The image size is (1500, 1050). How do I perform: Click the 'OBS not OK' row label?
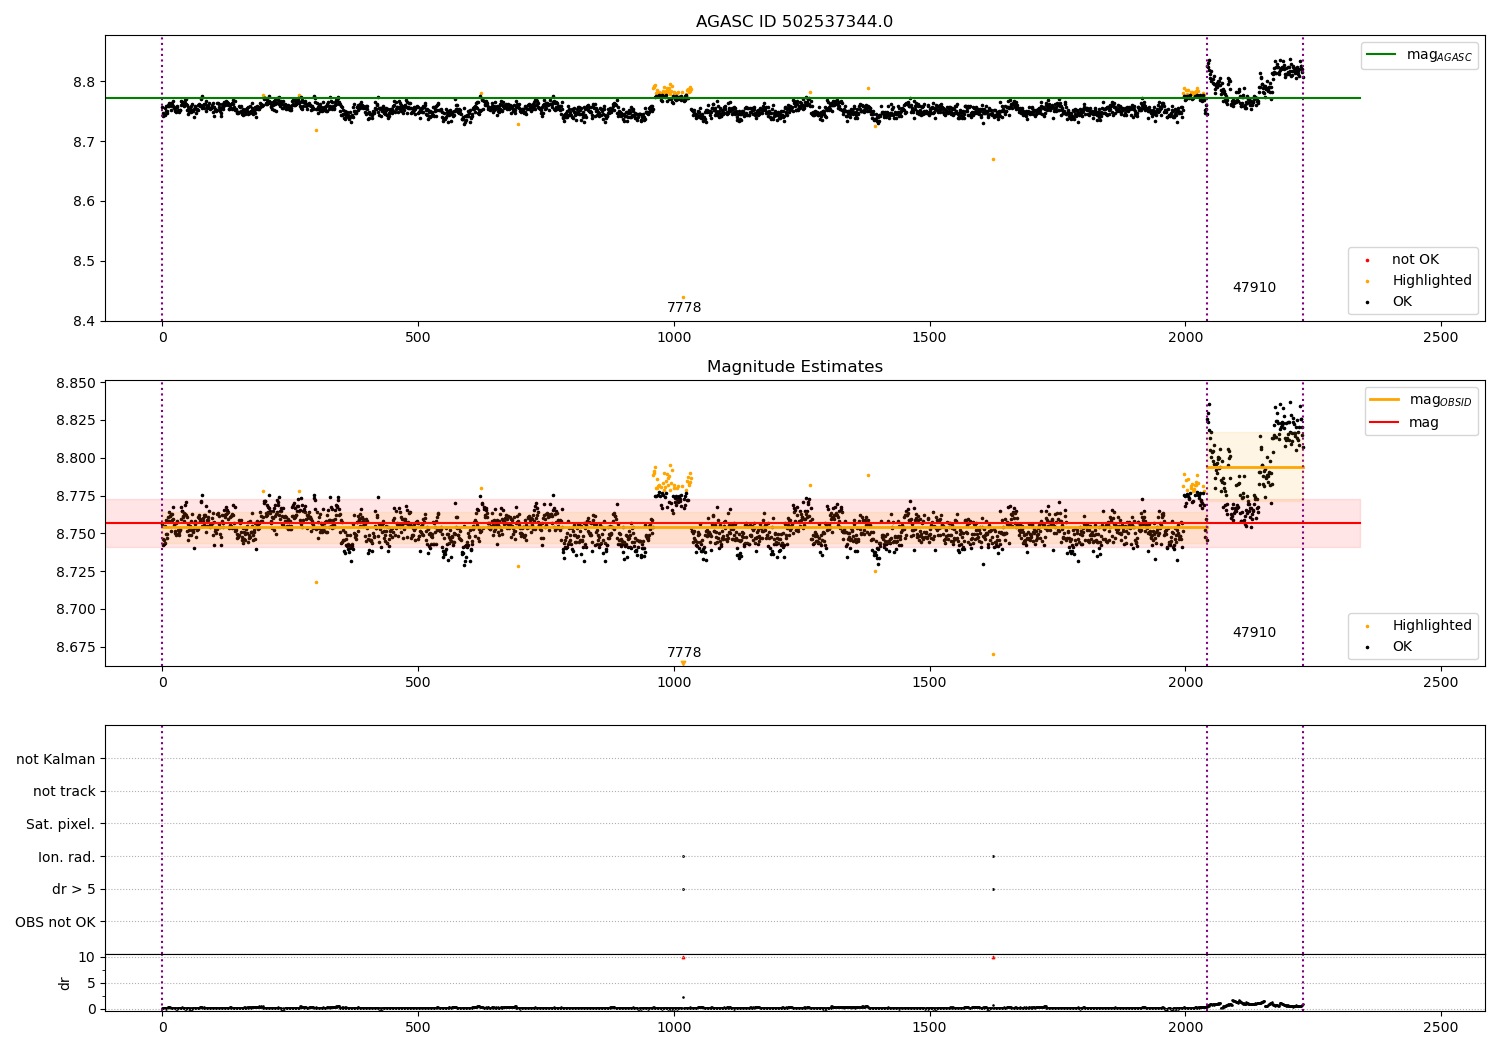coord(56,922)
